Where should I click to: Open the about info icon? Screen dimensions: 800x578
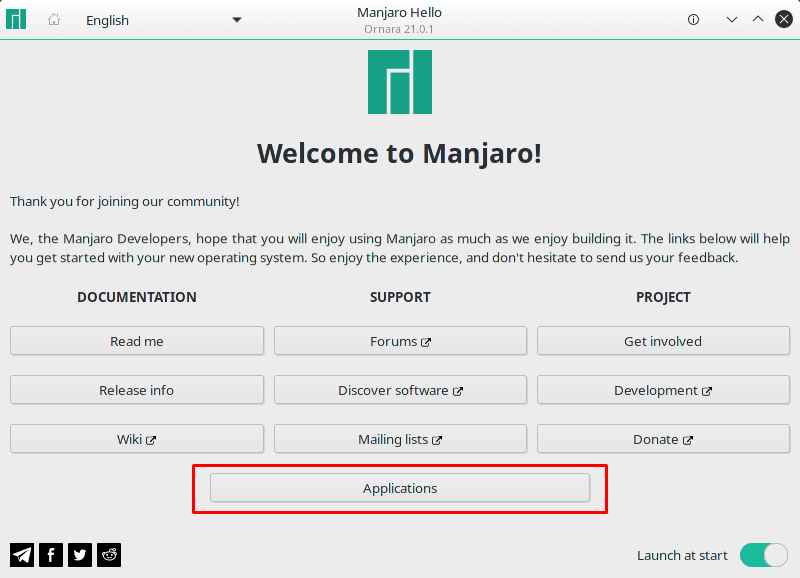tap(693, 19)
